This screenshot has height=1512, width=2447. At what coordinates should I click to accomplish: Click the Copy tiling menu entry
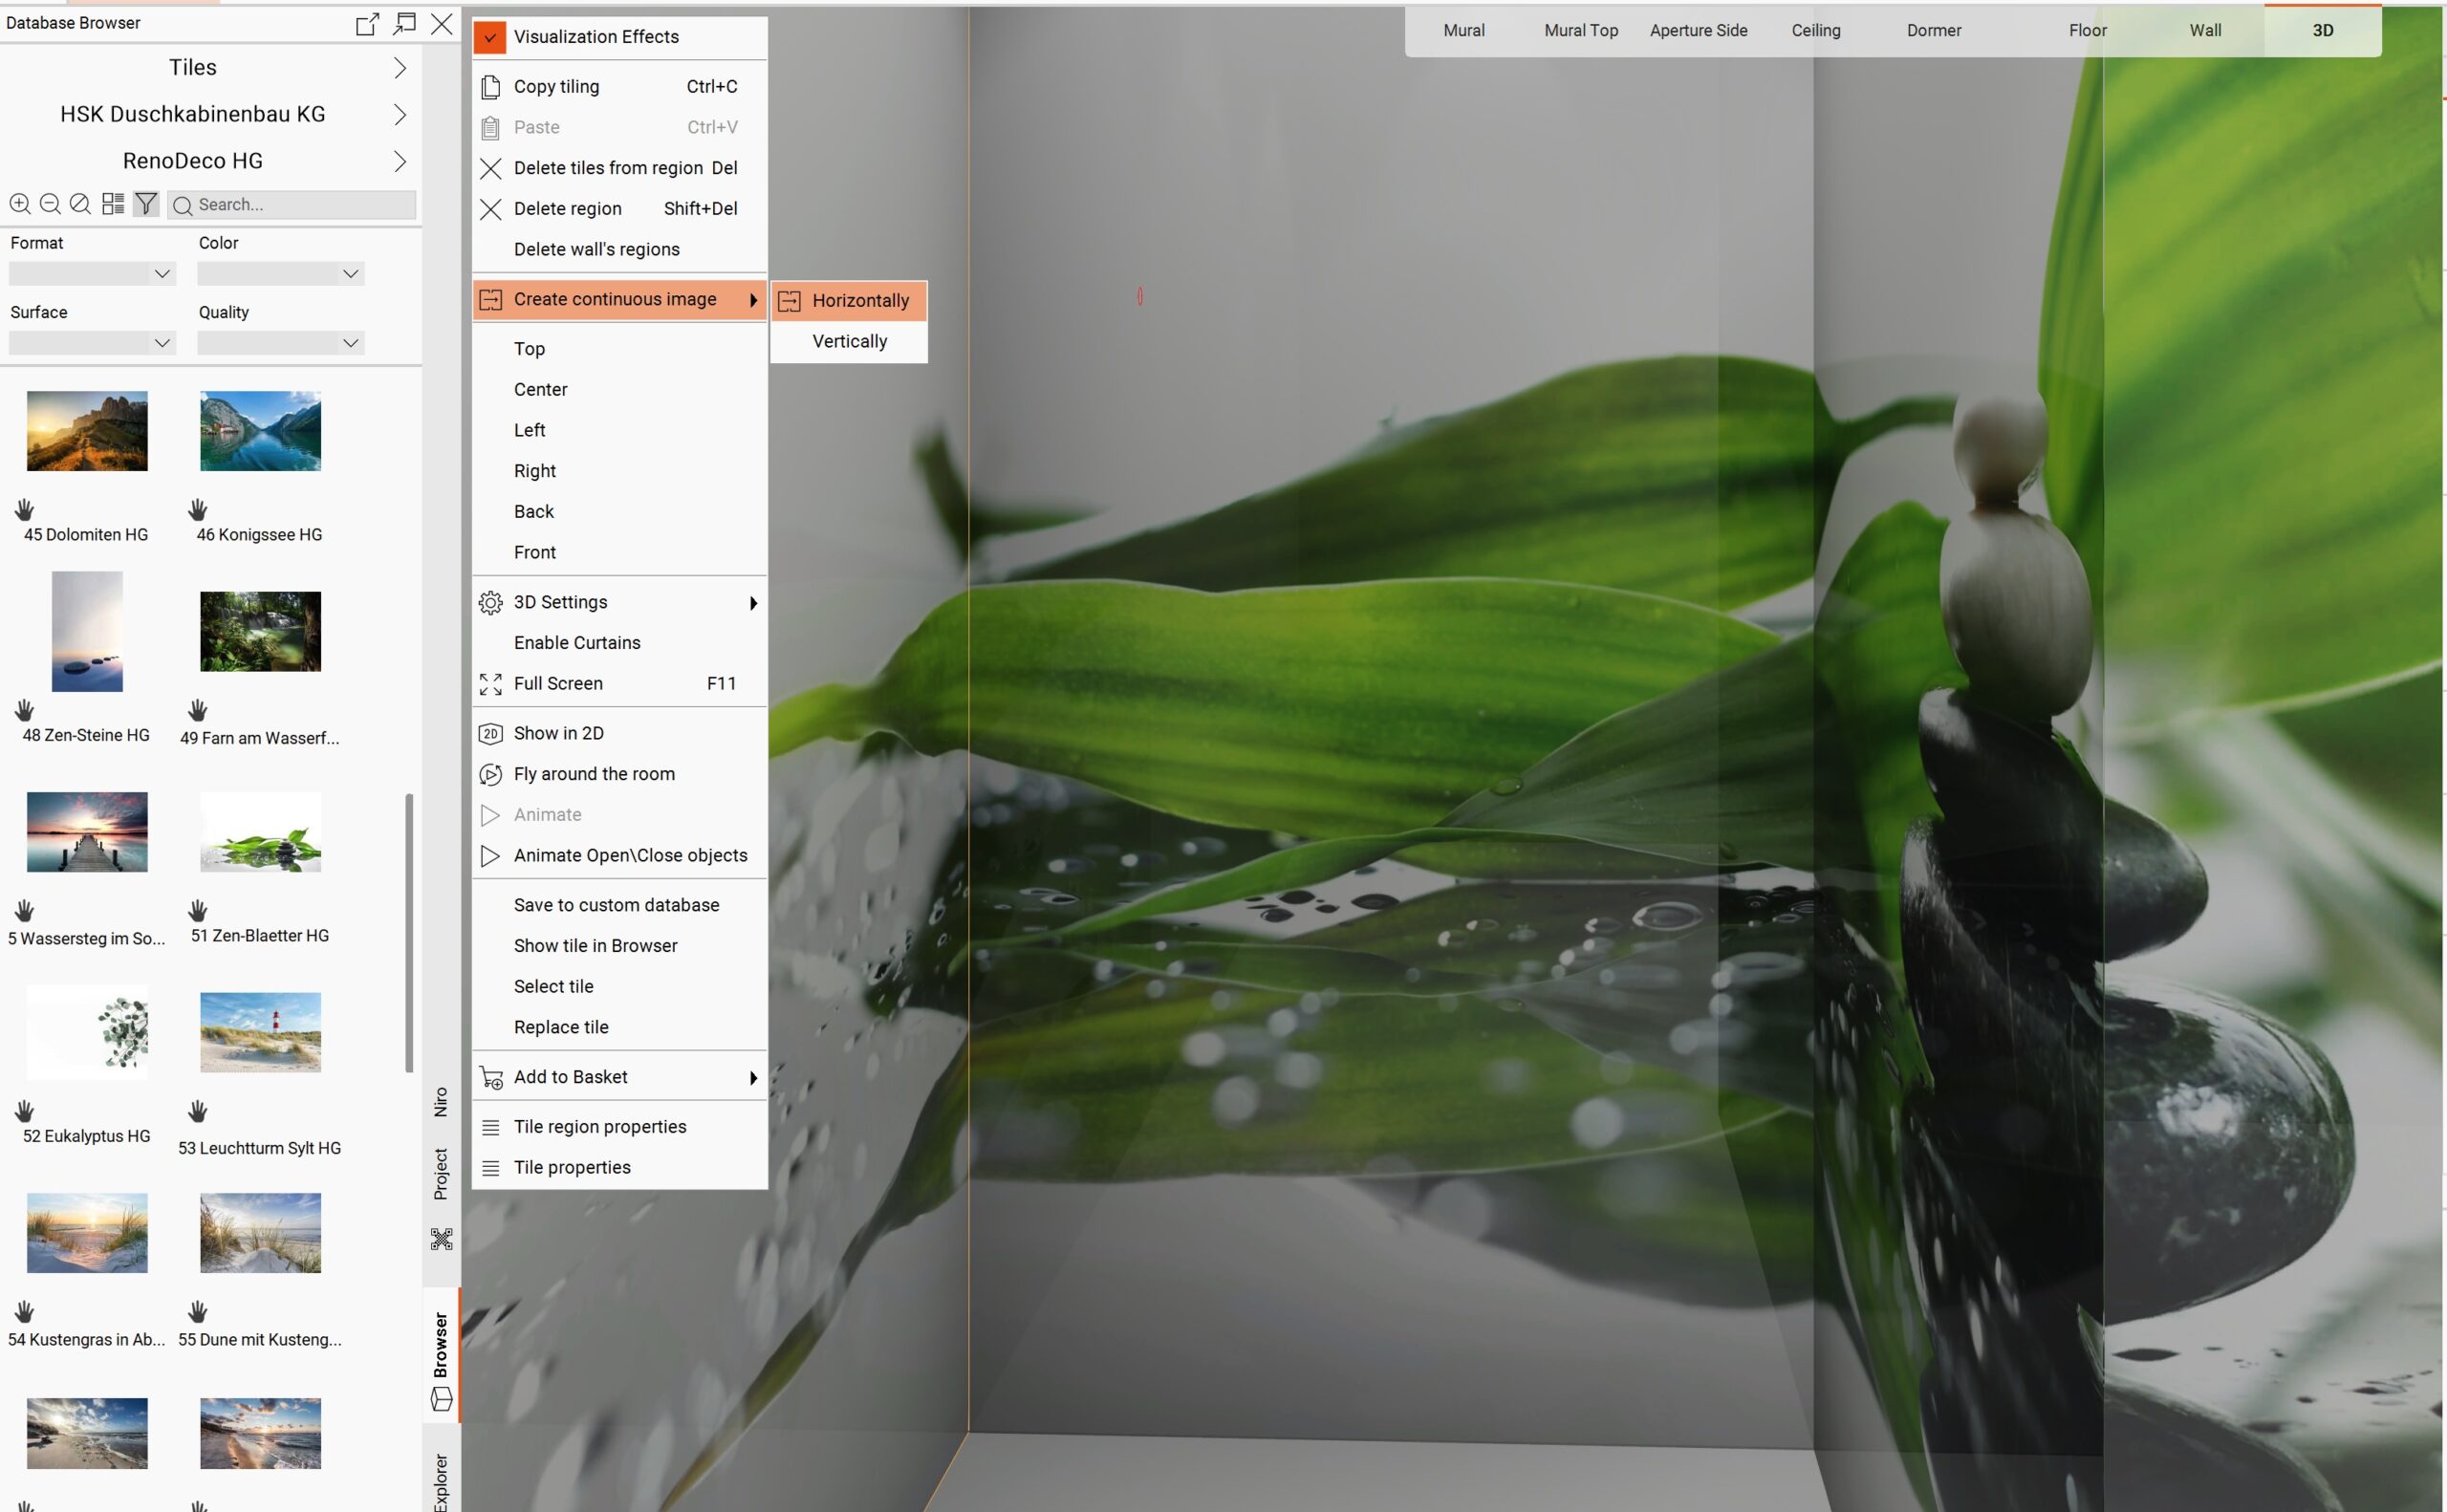click(556, 87)
